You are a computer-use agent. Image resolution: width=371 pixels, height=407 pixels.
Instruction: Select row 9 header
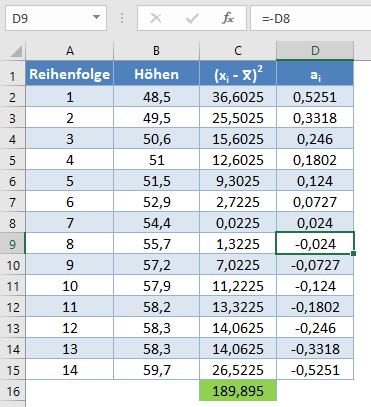[12, 244]
